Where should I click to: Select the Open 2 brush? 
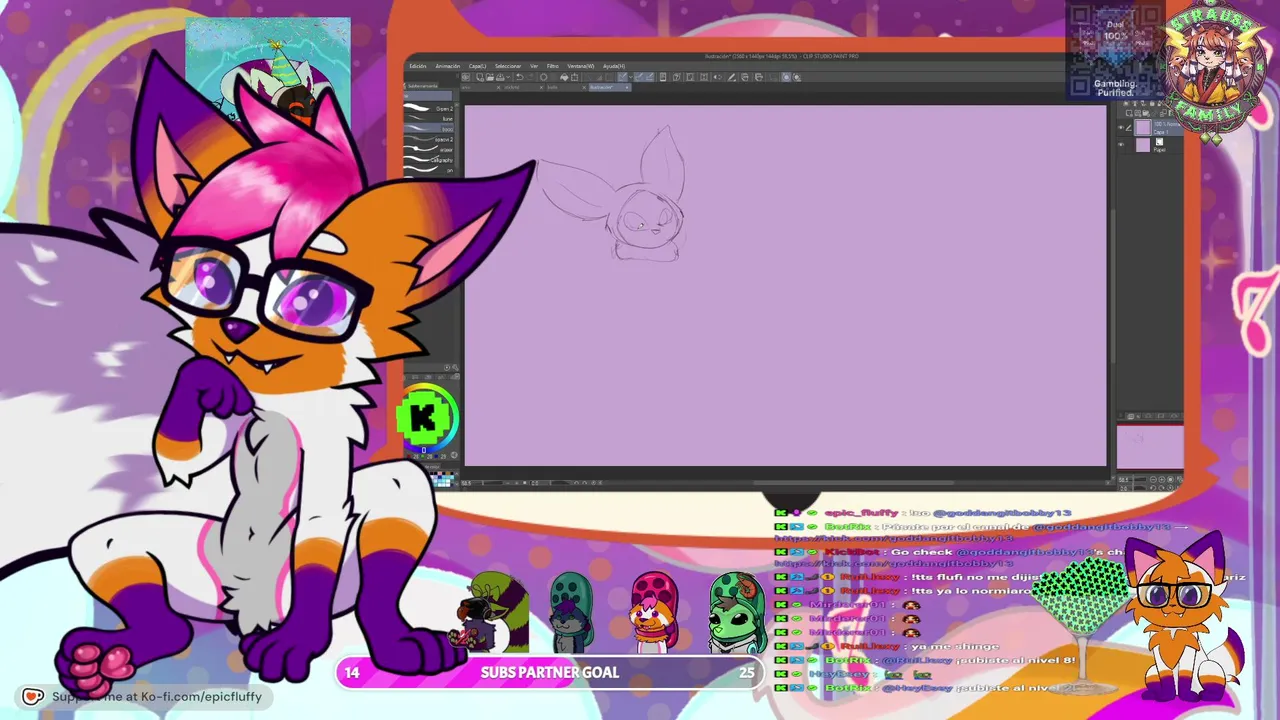(429, 108)
